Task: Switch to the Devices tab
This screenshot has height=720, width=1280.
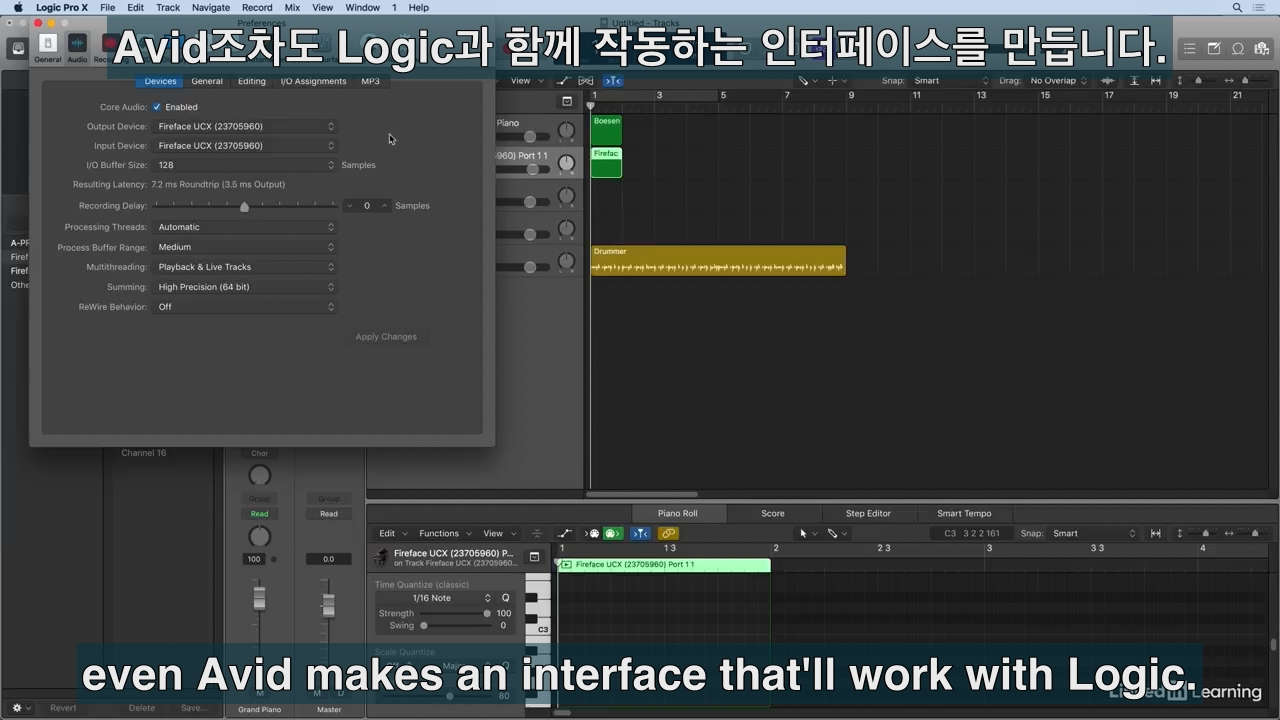Action: click(160, 81)
